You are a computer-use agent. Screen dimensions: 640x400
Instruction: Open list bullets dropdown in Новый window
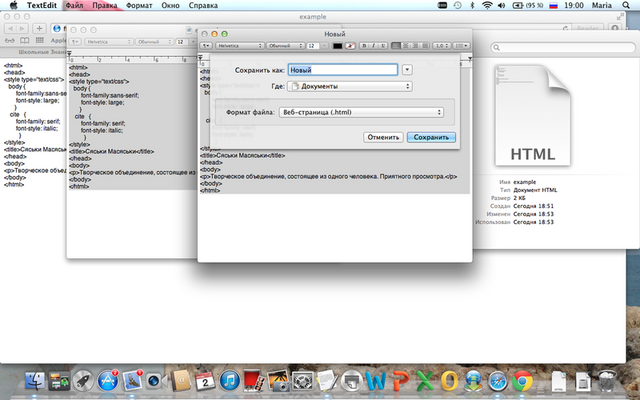pyautogui.click(x=461, y=46)
